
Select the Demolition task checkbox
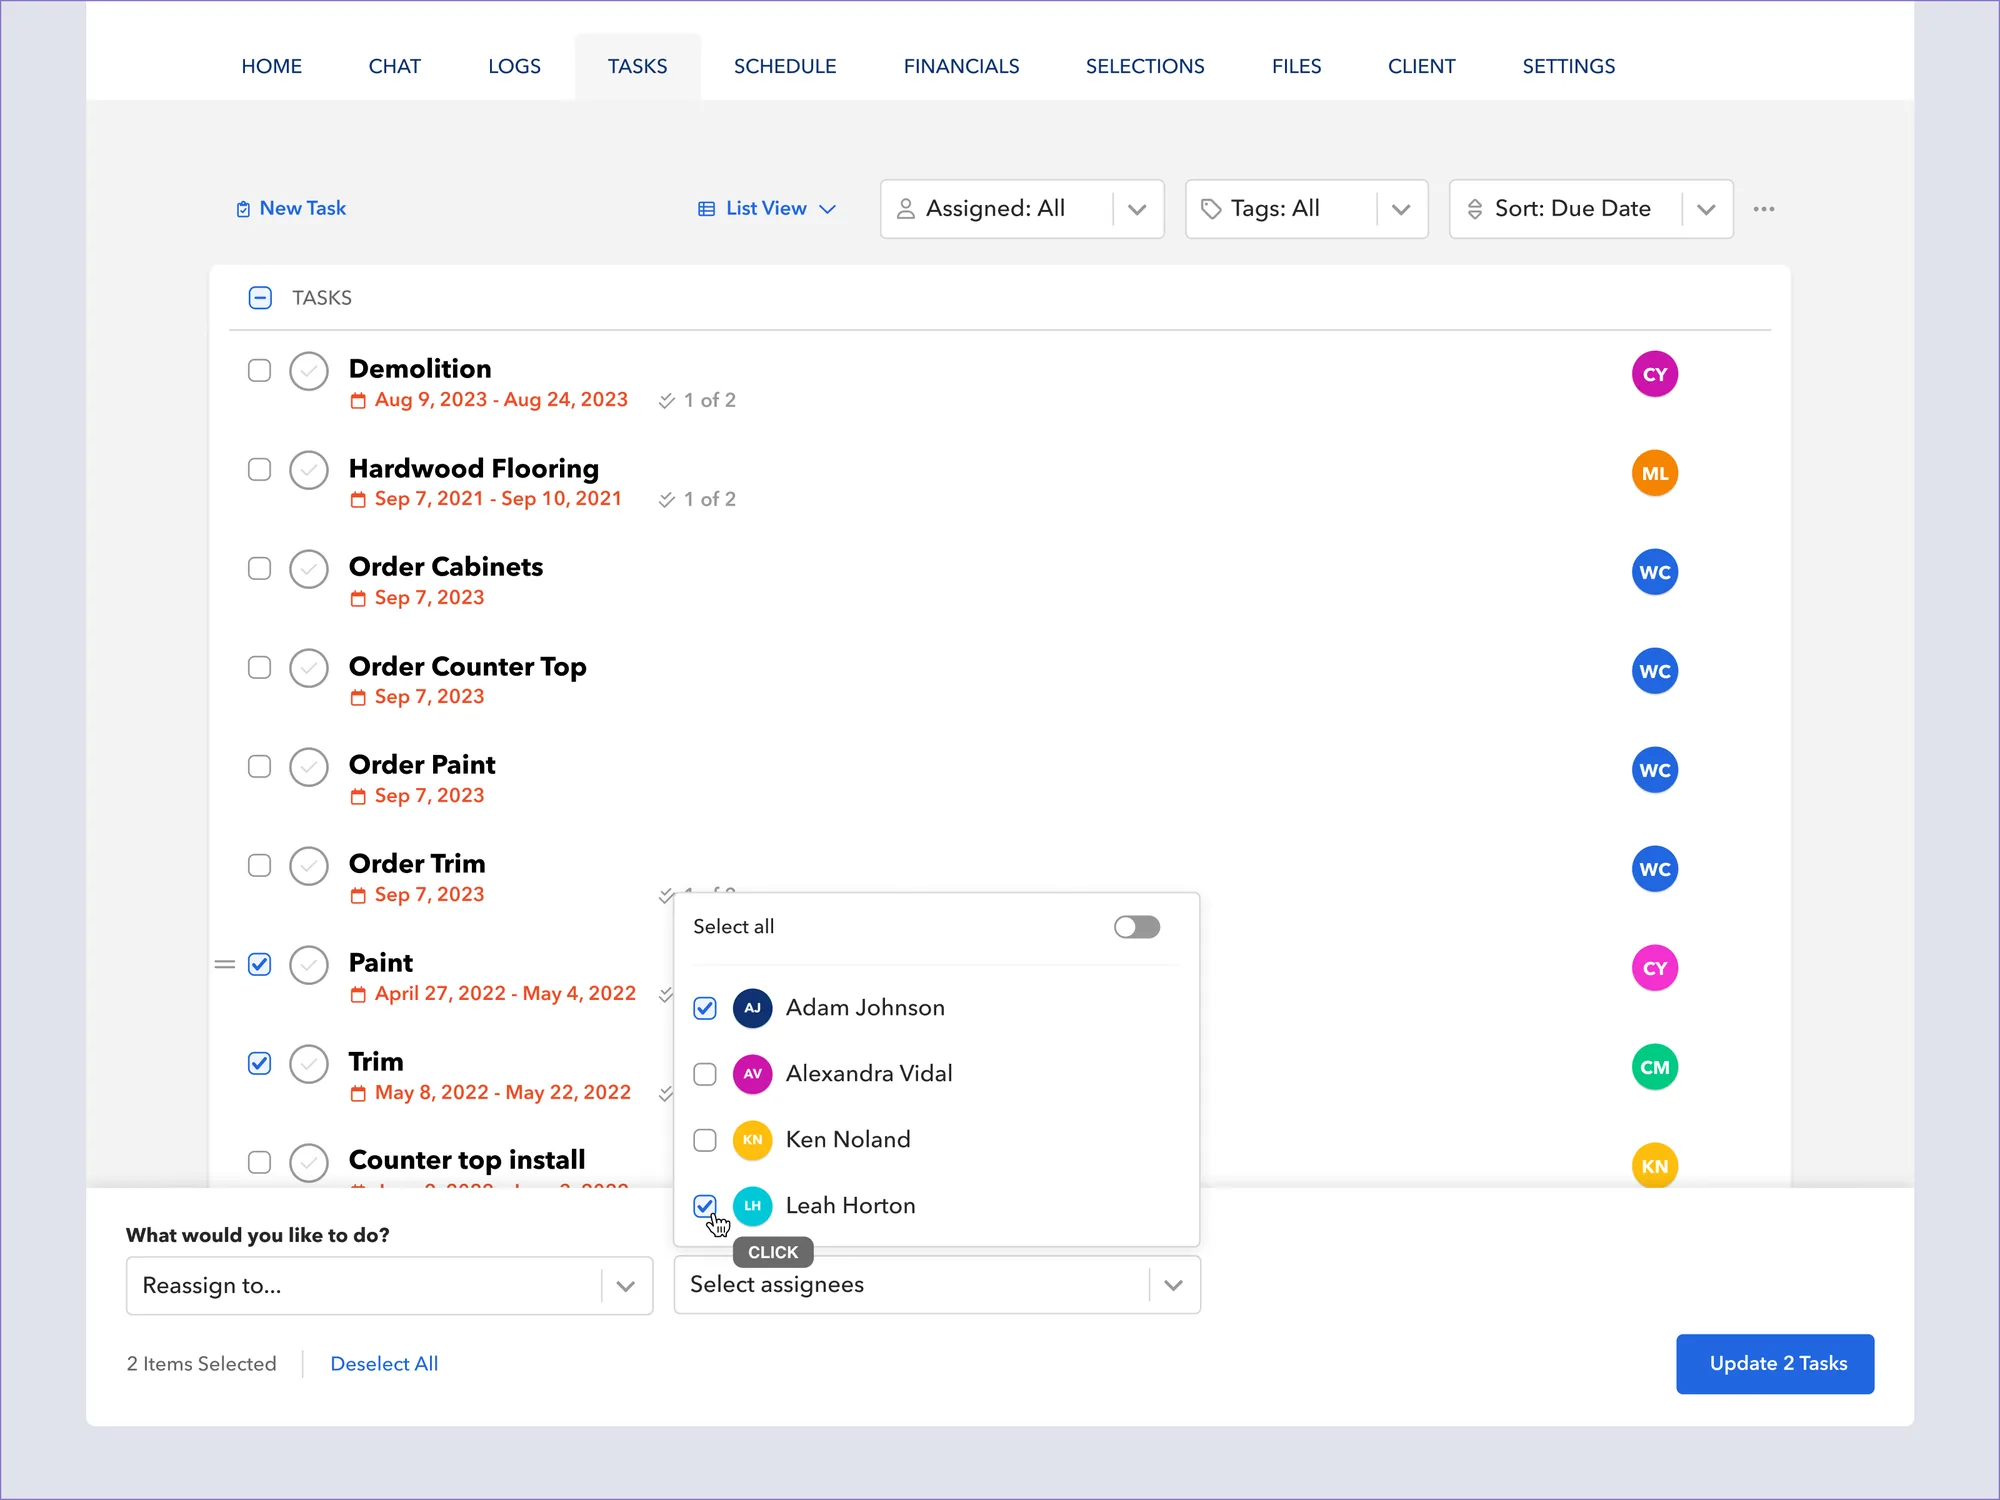tap(259, 371)
